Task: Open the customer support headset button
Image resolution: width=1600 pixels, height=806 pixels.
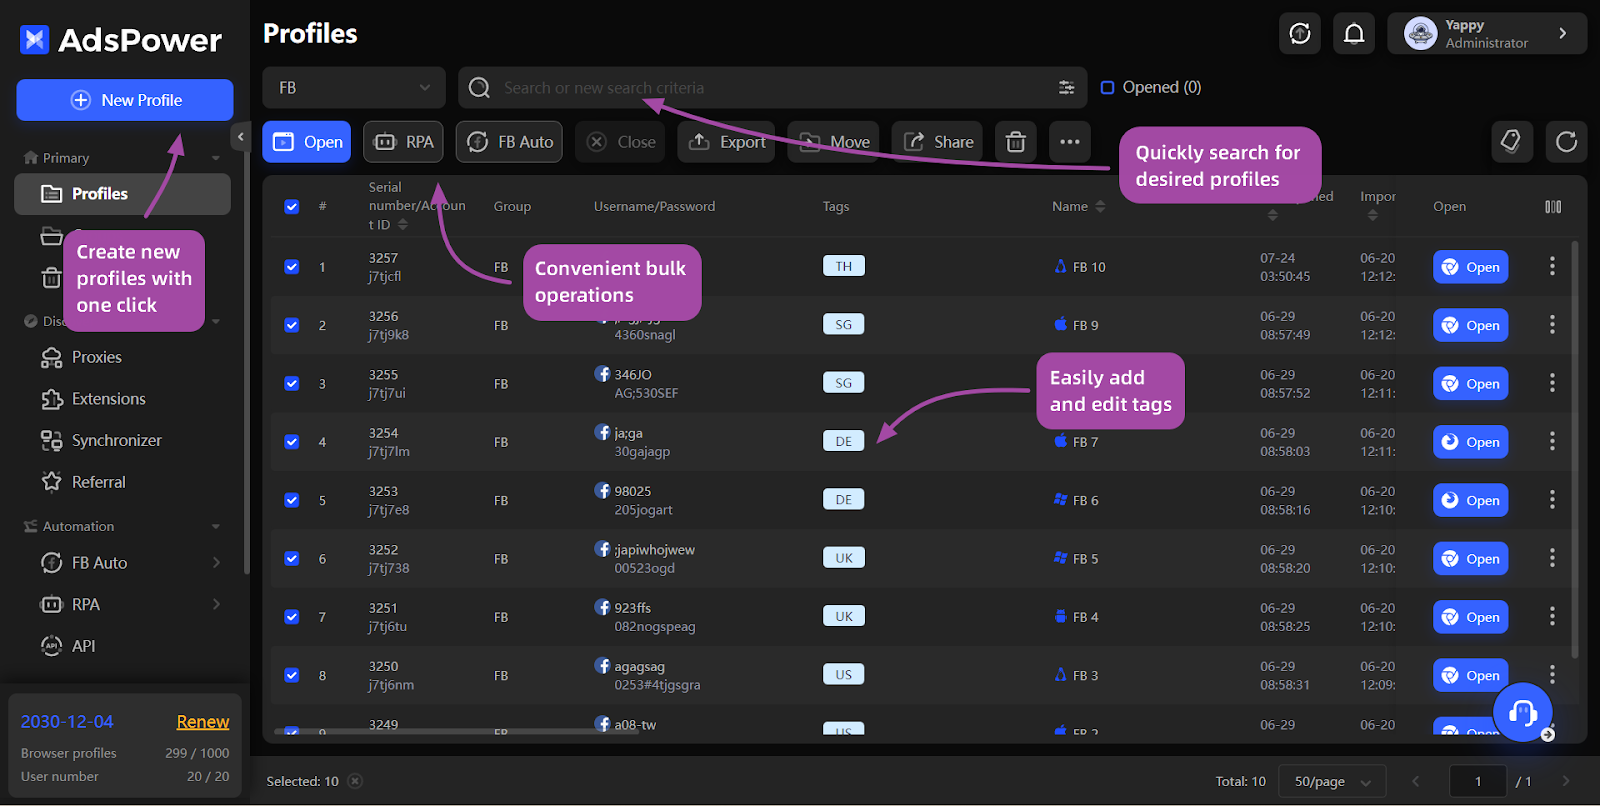Action: click(1522, 712)
